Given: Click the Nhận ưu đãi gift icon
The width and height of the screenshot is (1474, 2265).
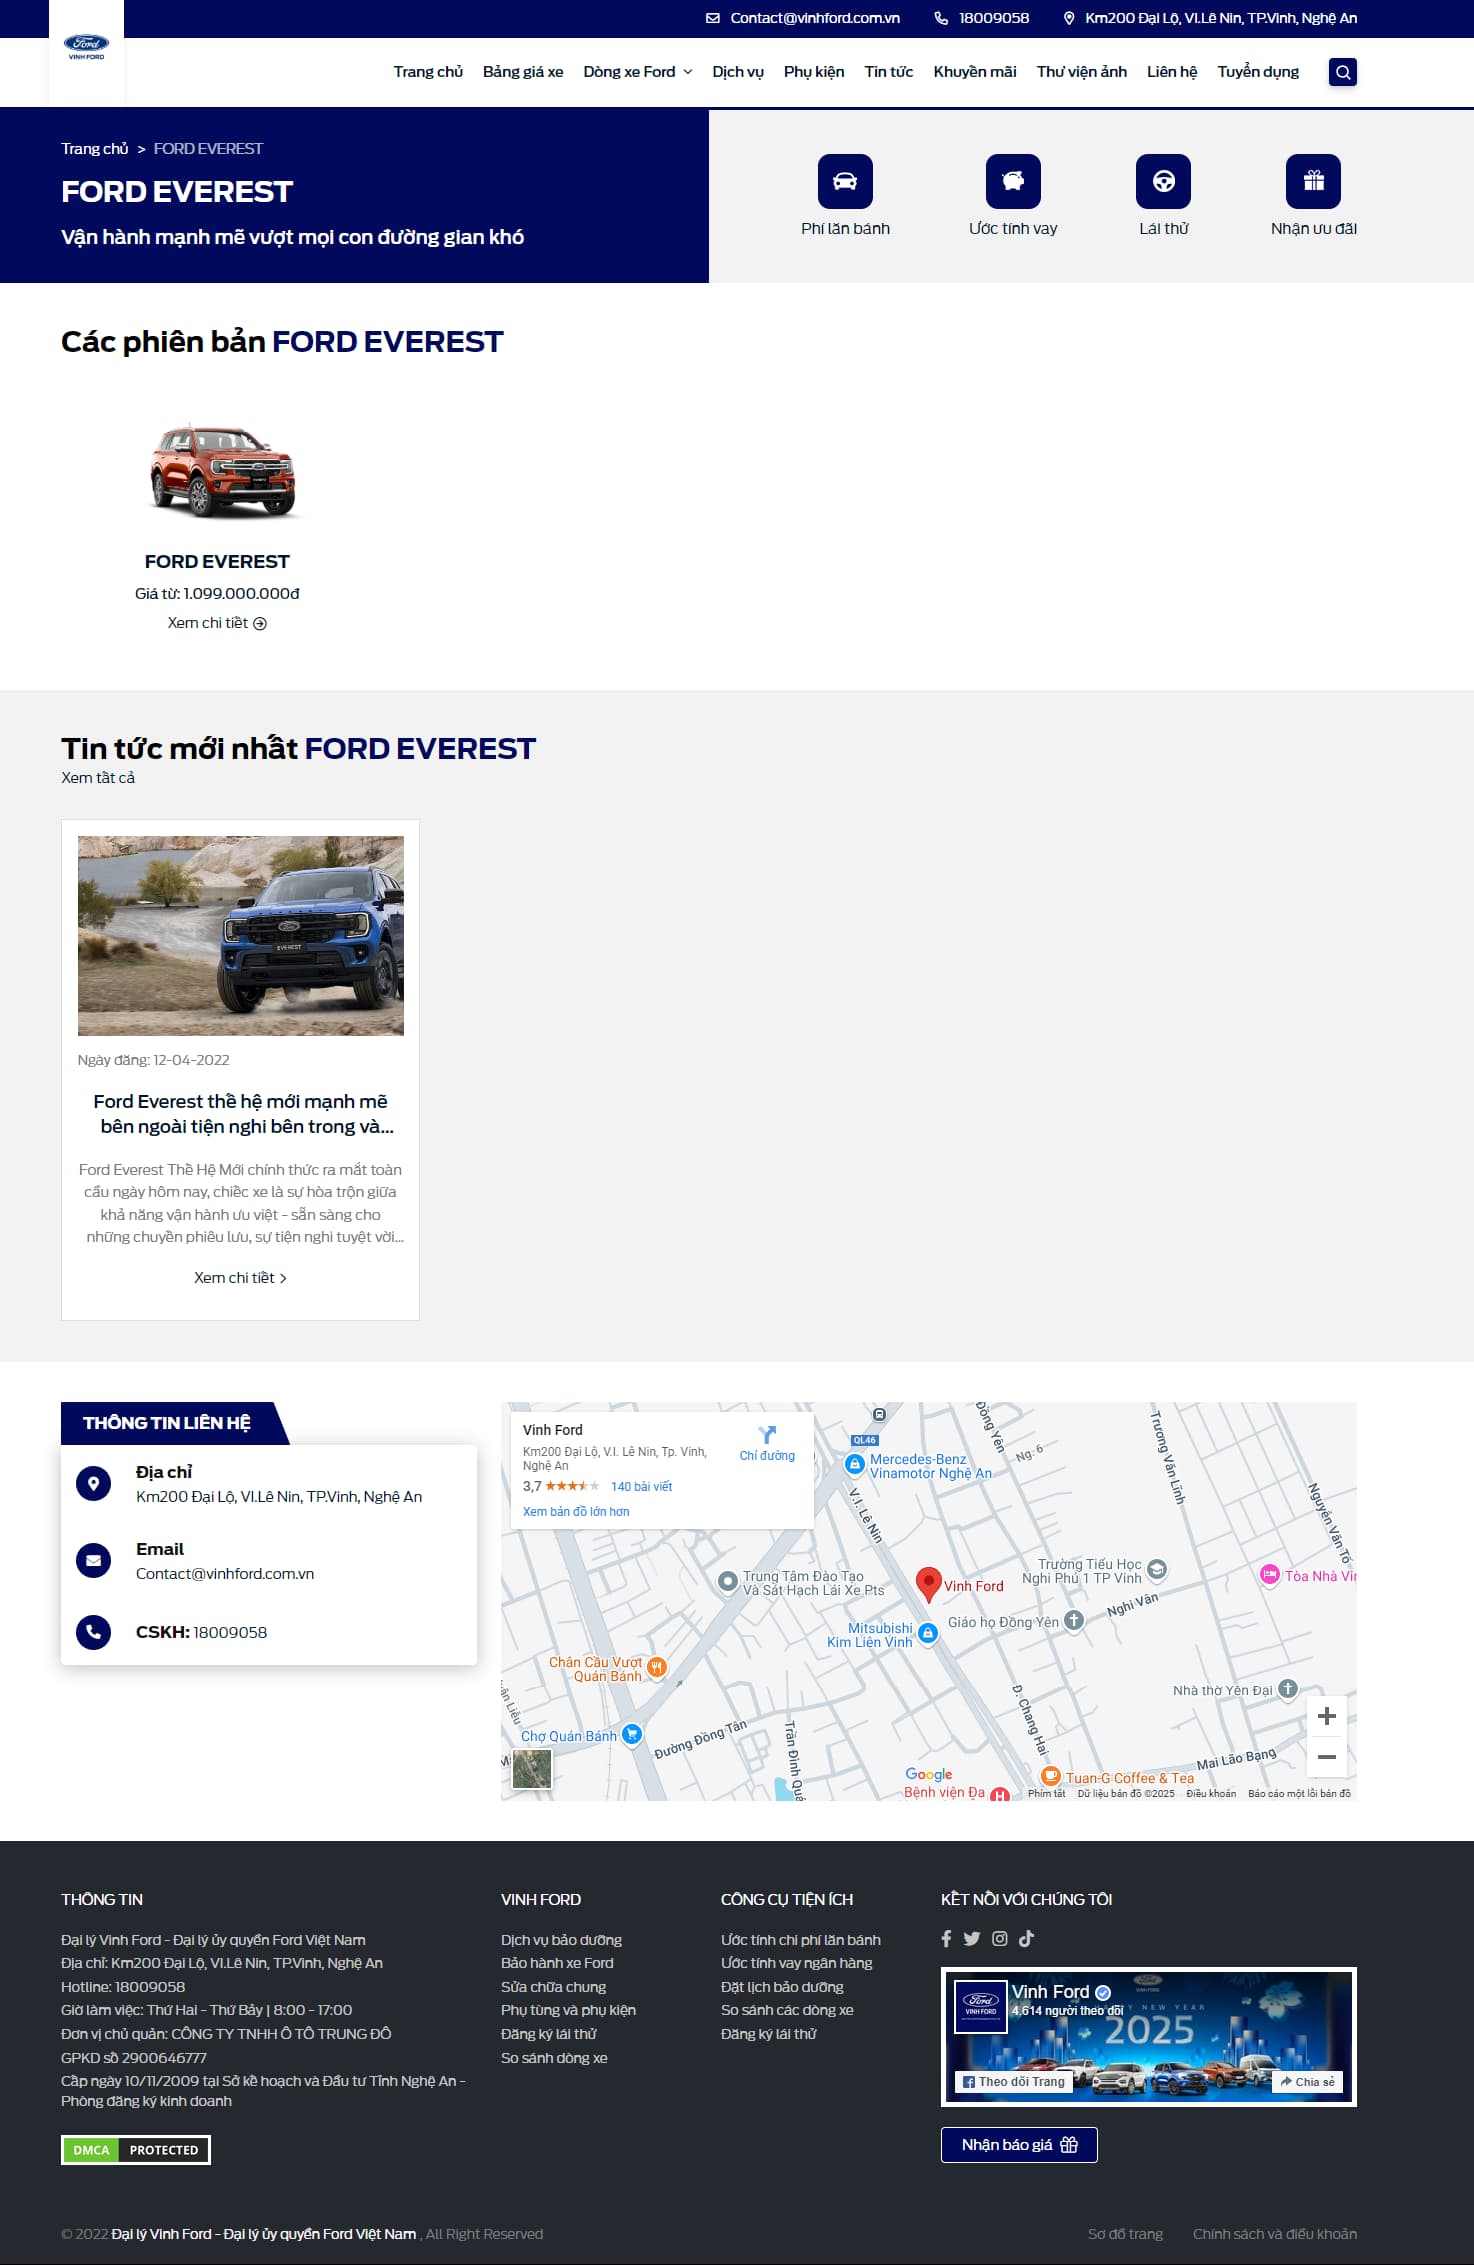Looking at the screenshot, I should pos(1313,181).
